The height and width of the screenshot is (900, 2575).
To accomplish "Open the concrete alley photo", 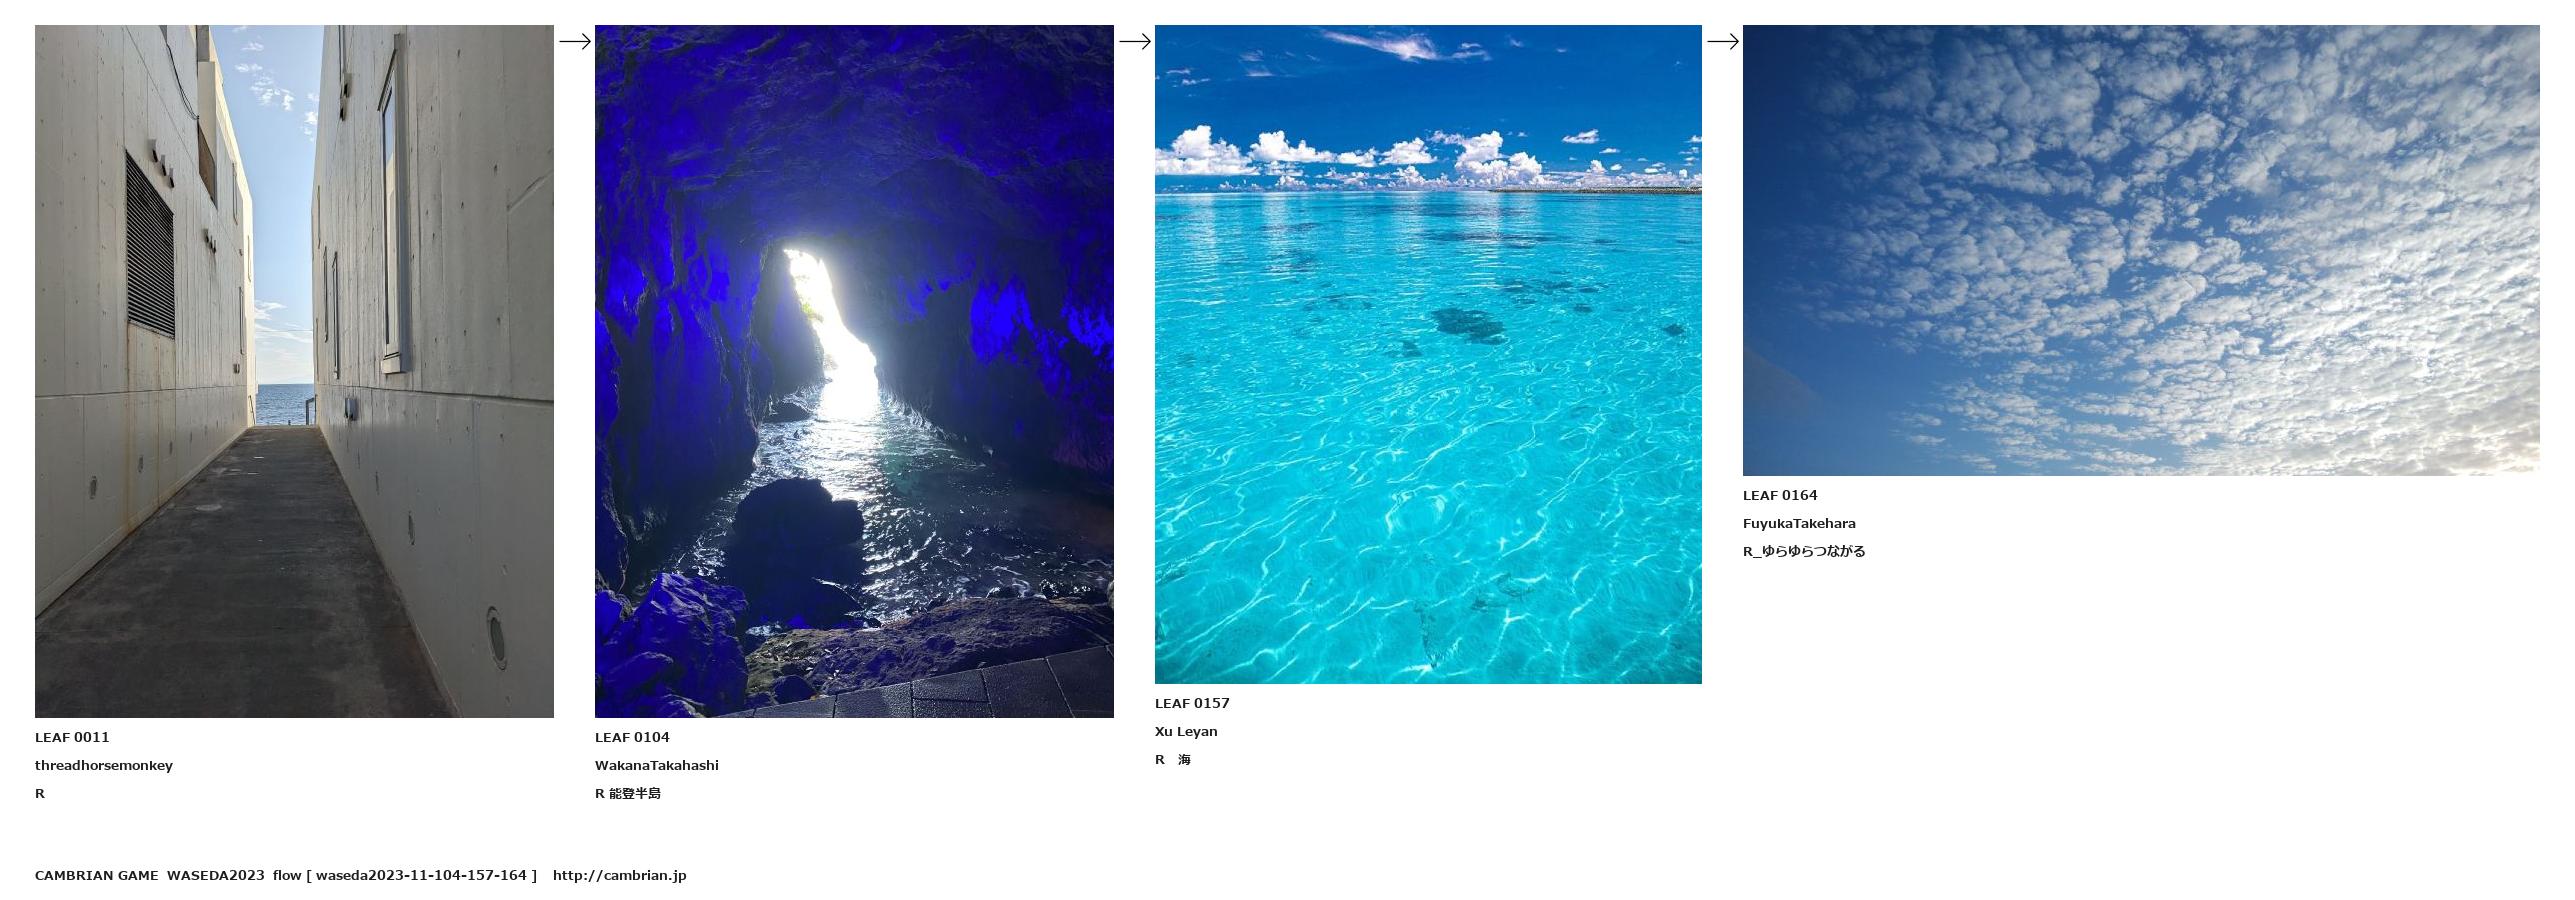I will coord(294,371).
